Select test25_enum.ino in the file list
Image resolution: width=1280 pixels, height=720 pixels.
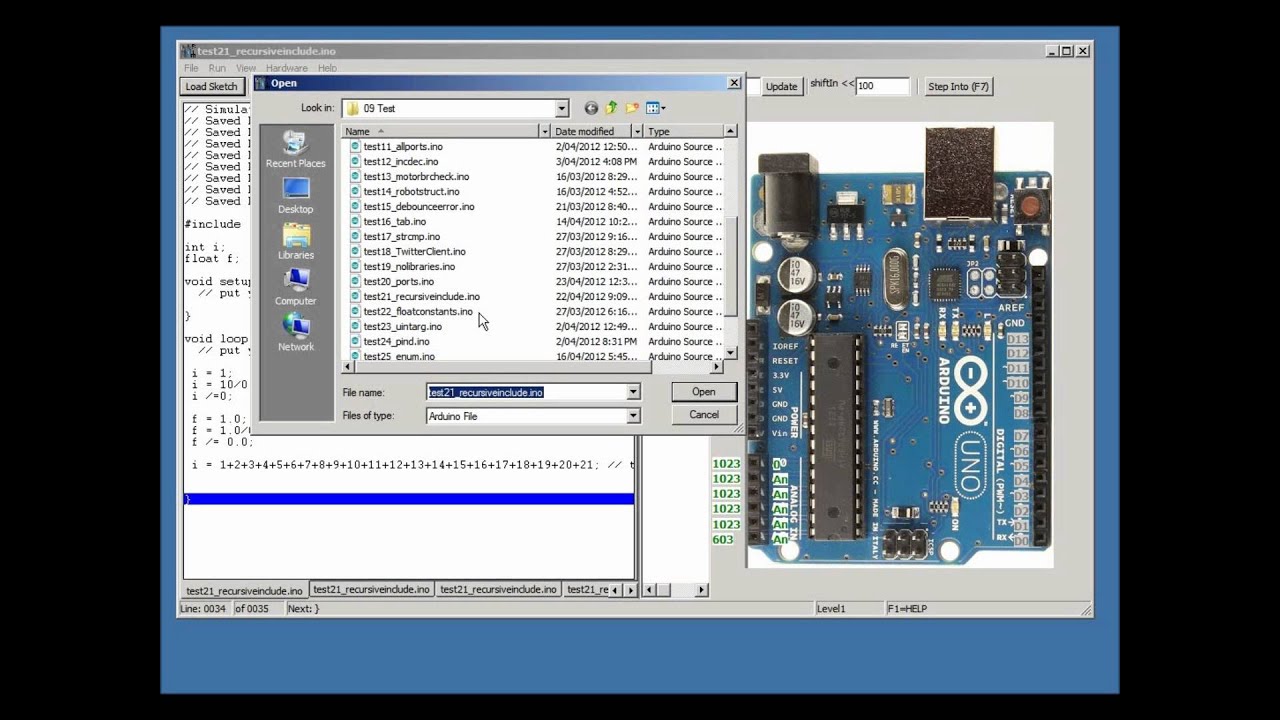(399, 355)
